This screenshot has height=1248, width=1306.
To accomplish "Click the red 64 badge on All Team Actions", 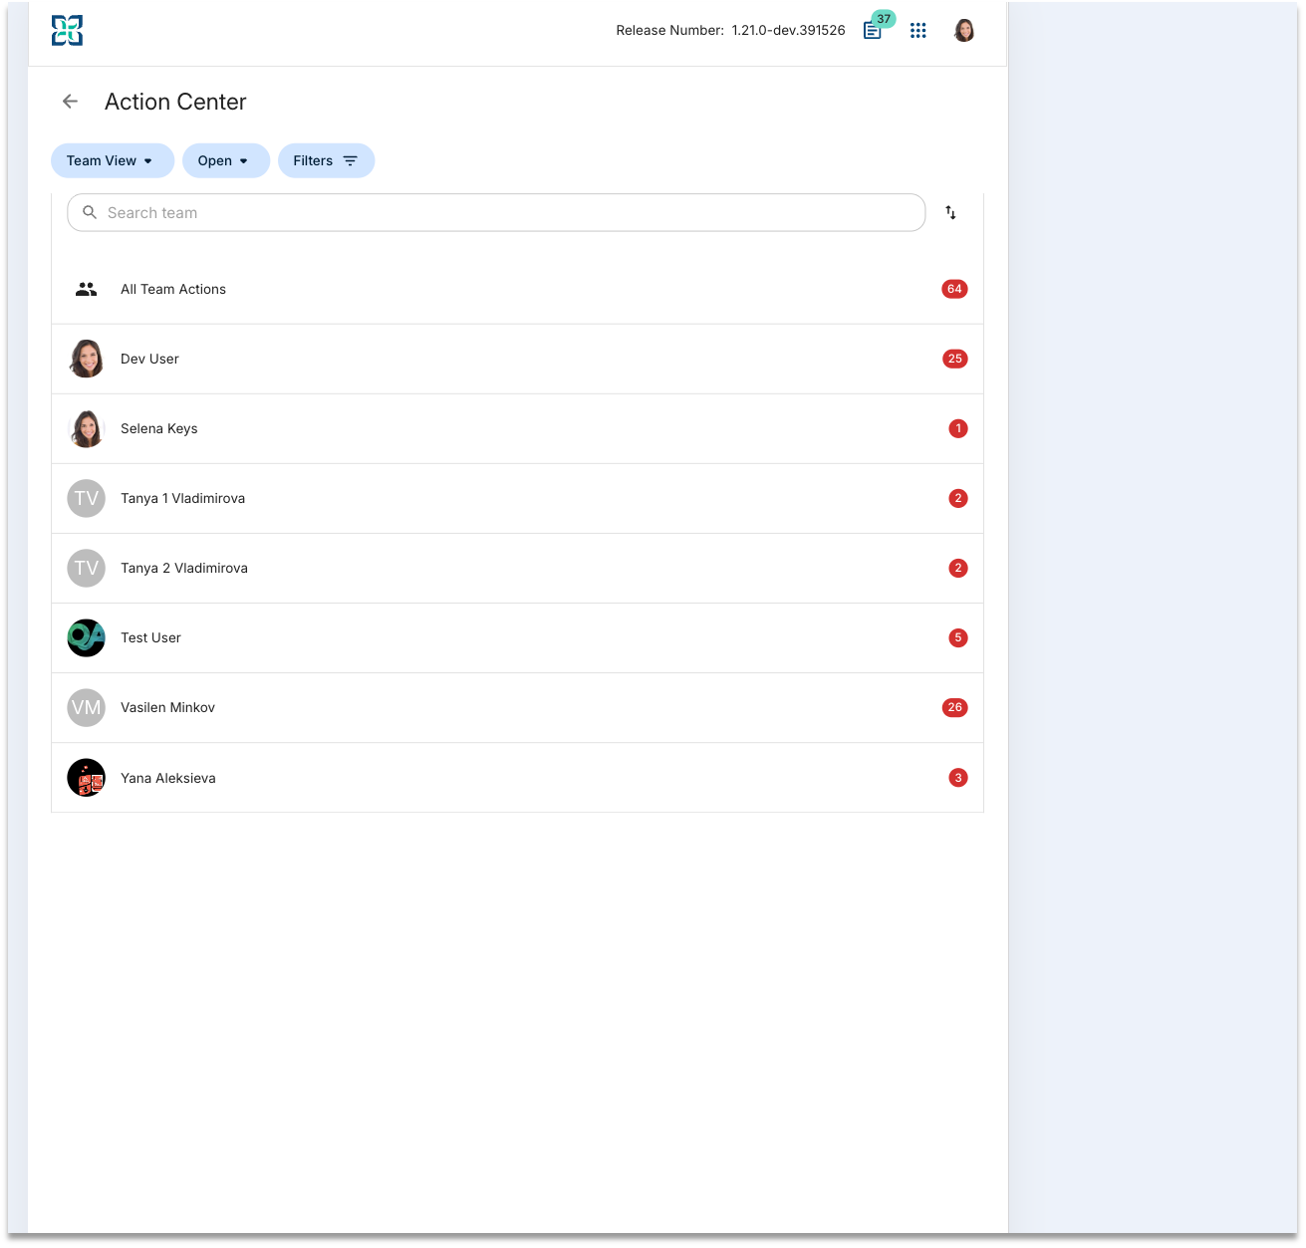I will coord(954,289).
